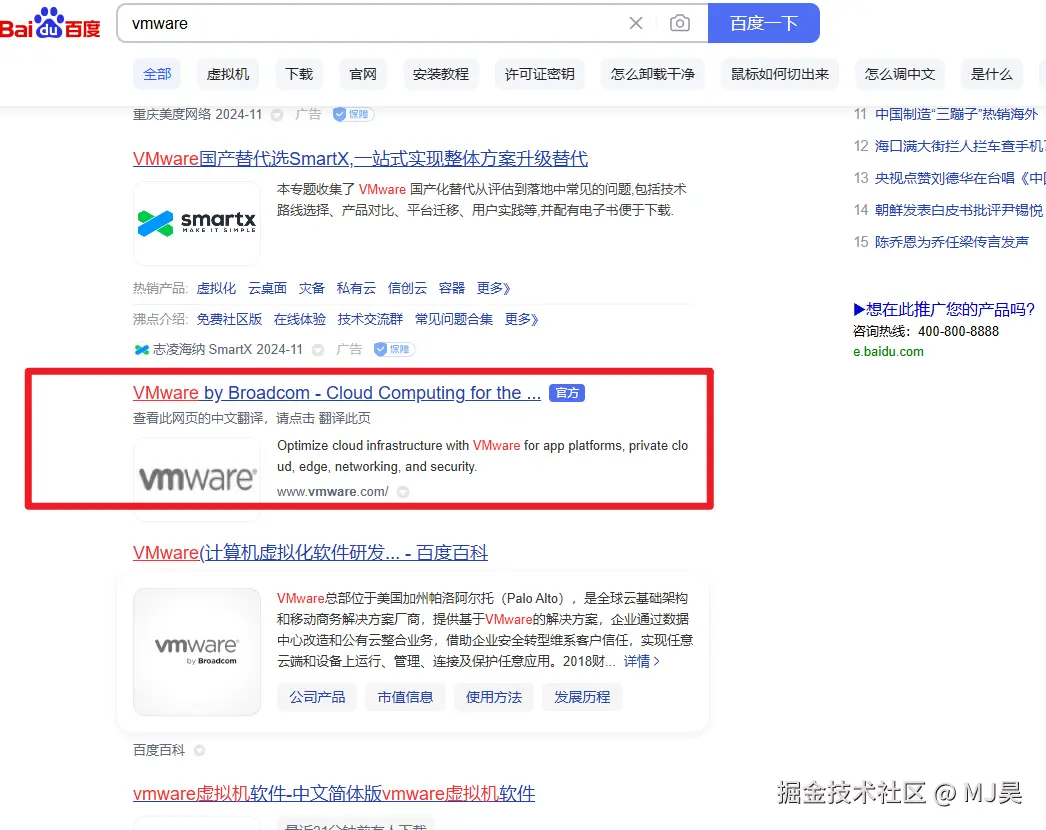Open www.vmware.com/ URL link
Image resolution: width=1046 pixels, height=830 pixels.
pyautogui.click(x=333, y=492)
